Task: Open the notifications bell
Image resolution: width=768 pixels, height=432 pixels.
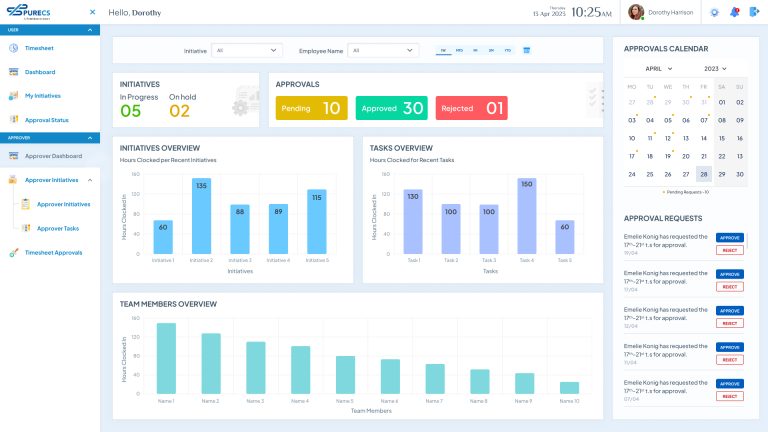Action: 734,12
